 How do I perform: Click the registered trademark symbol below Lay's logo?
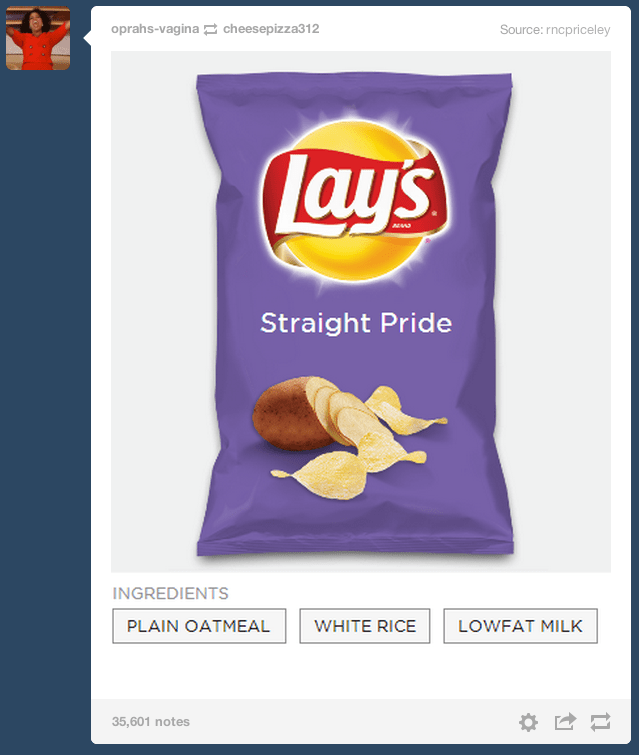[x=428, y=239]
